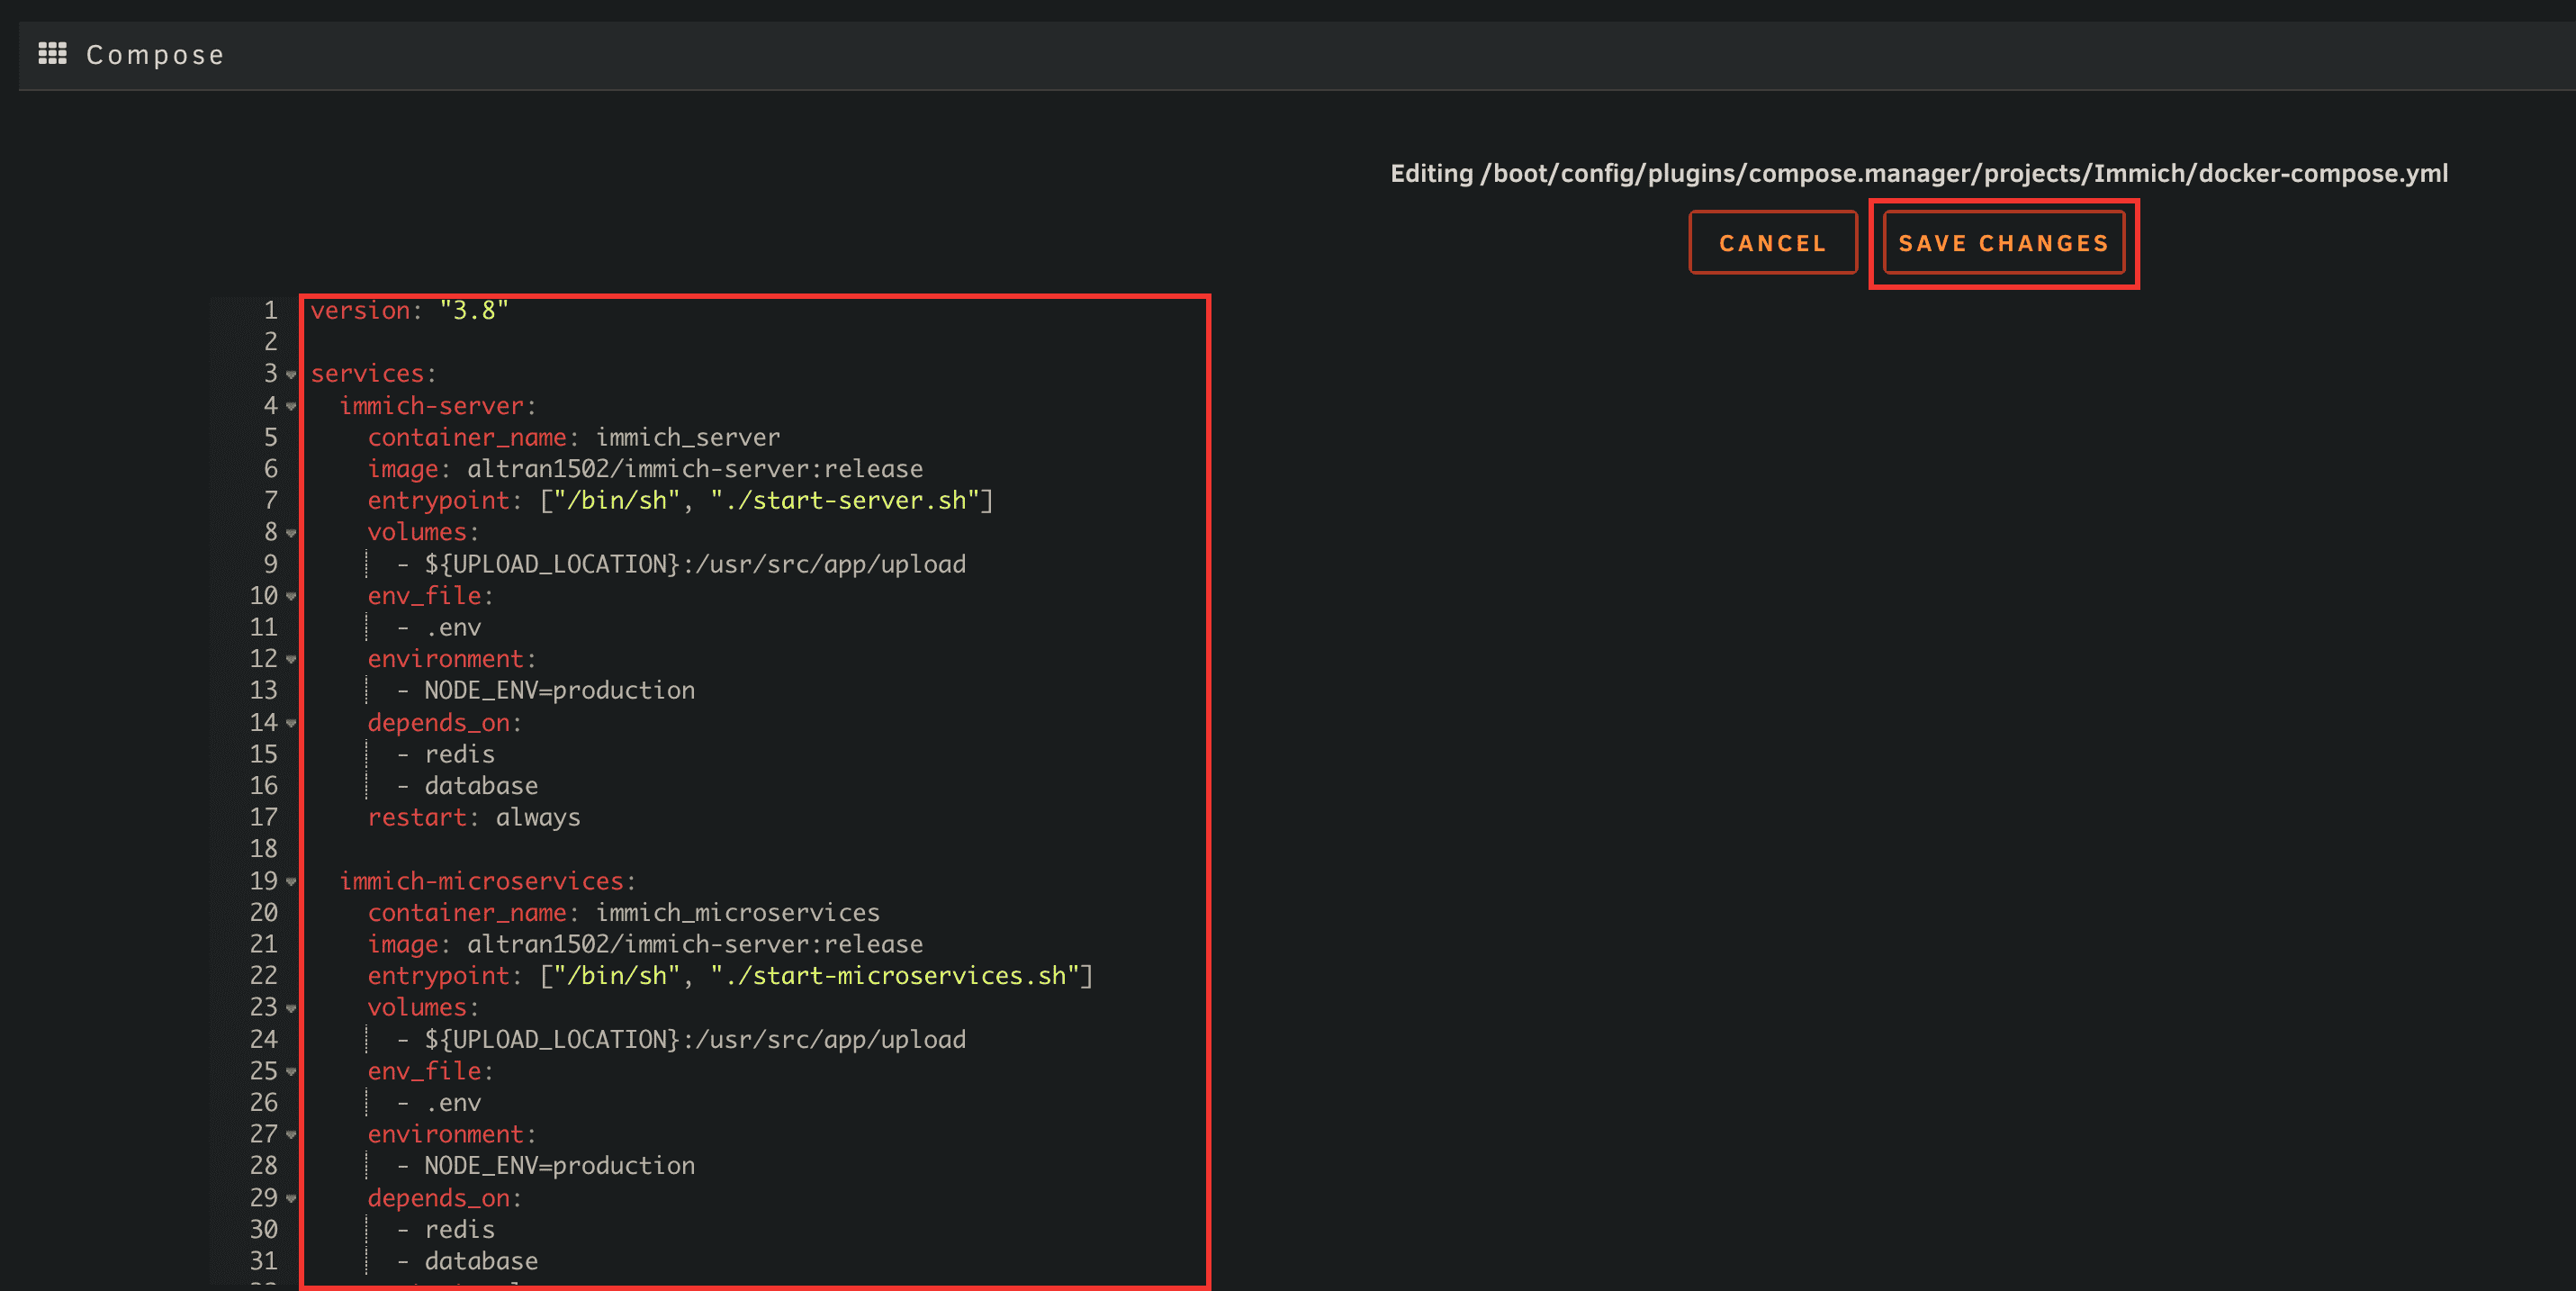The image size is (2576, 1291).
Task: Click the Save Changes button
Action: pos(2003,243)
